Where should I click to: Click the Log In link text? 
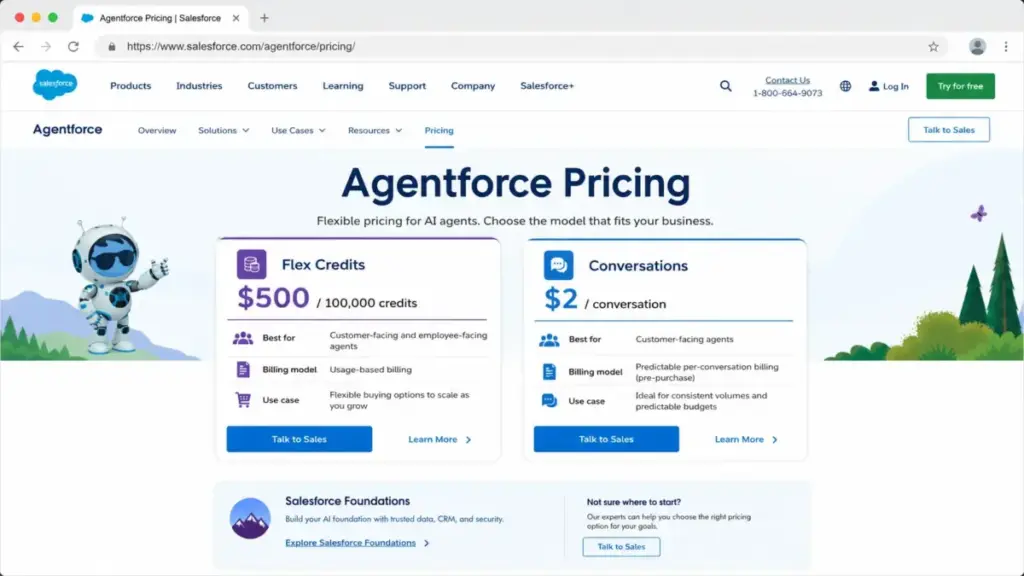point(895,86)
